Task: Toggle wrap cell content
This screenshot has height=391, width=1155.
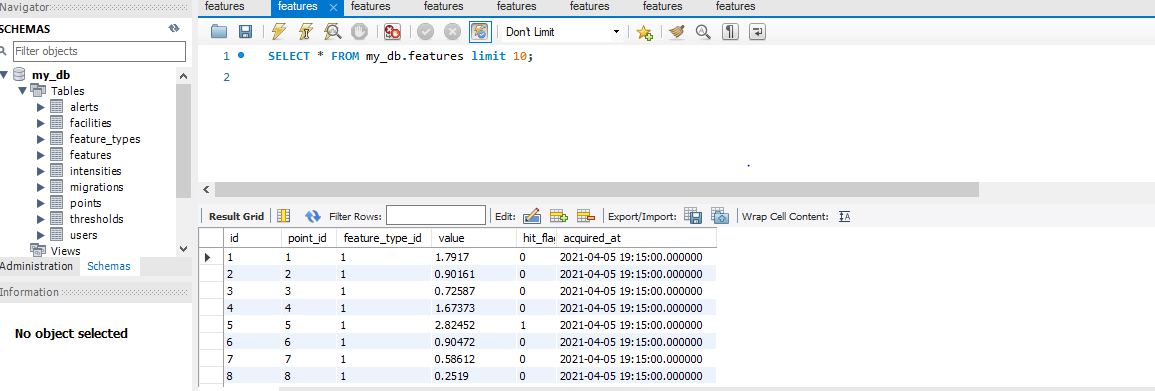Action: (845, 216)
